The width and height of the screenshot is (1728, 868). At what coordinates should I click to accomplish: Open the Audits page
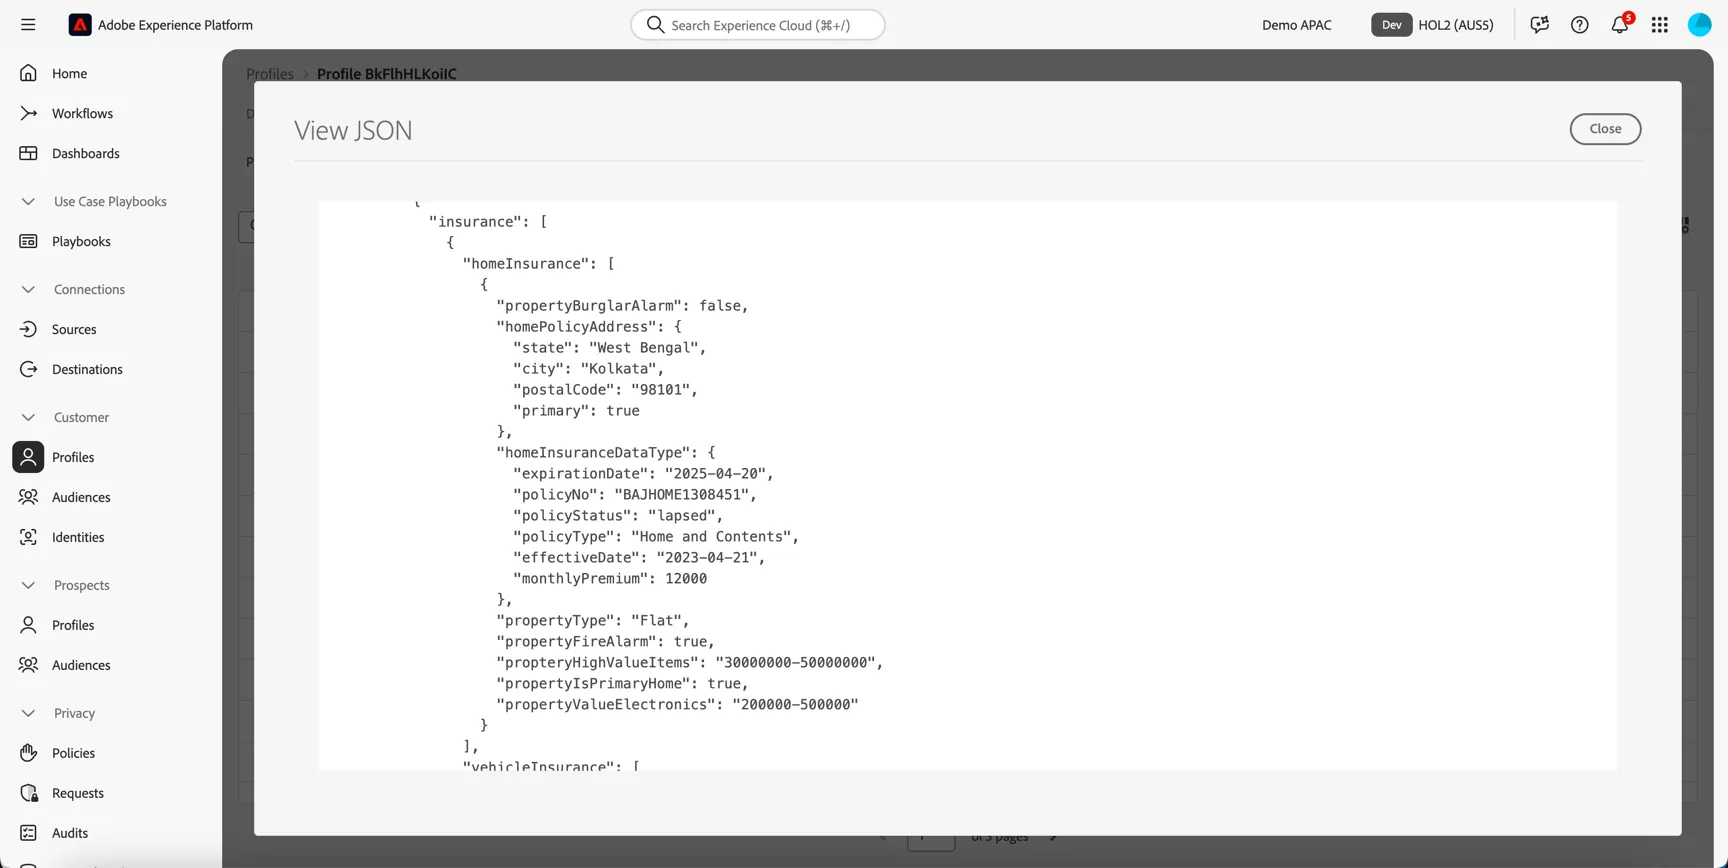coord(70,833)
